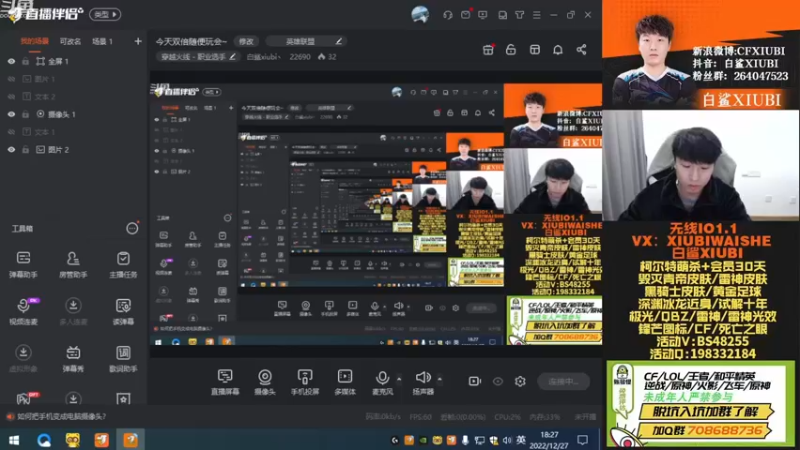Hide the 摄像头 1 source
Screen dimensions: 800x450
pyautogui.click(x=11, y=114)
